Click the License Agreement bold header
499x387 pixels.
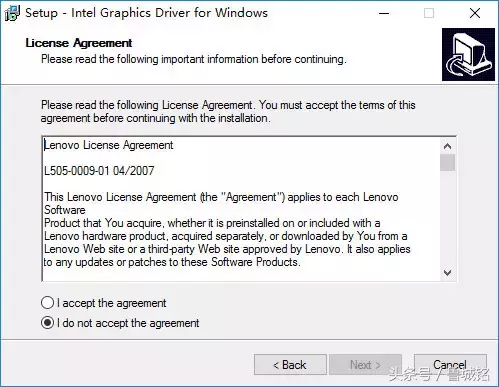click(79, 43)
